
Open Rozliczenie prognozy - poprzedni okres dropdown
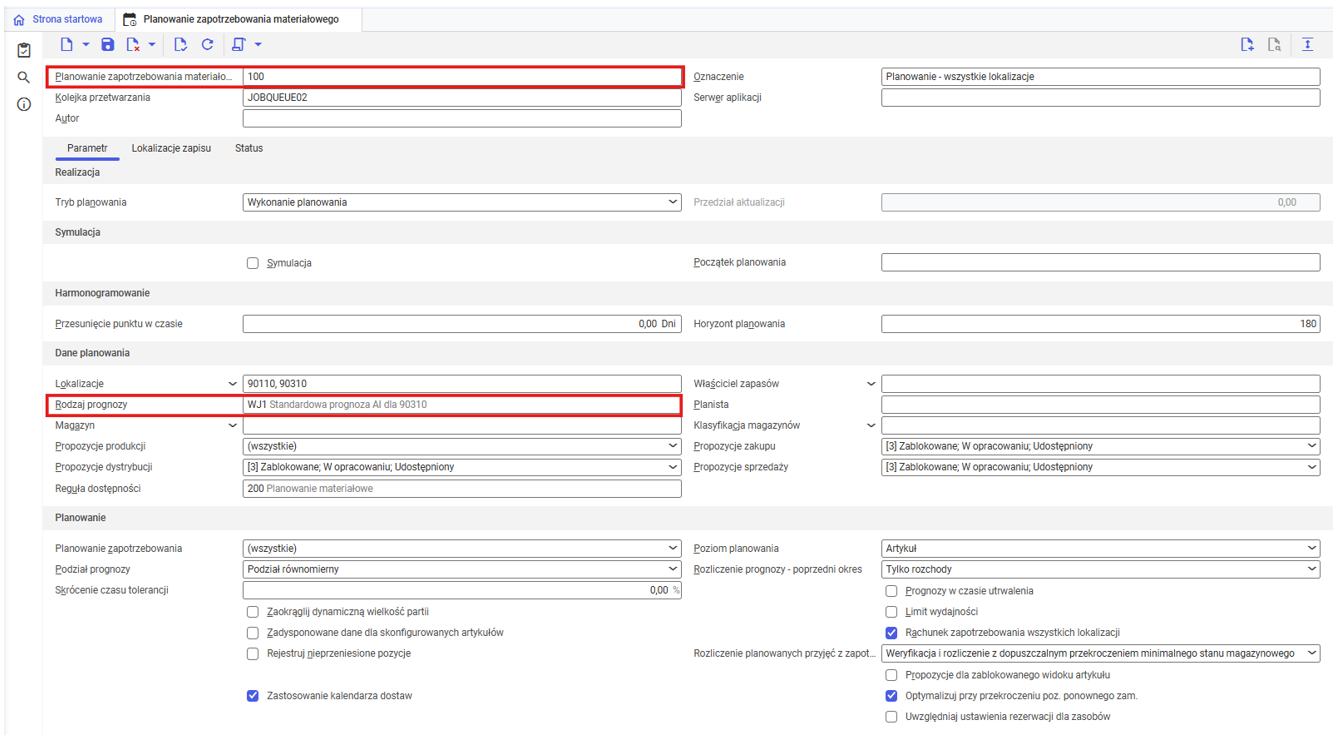(1100, 569)
